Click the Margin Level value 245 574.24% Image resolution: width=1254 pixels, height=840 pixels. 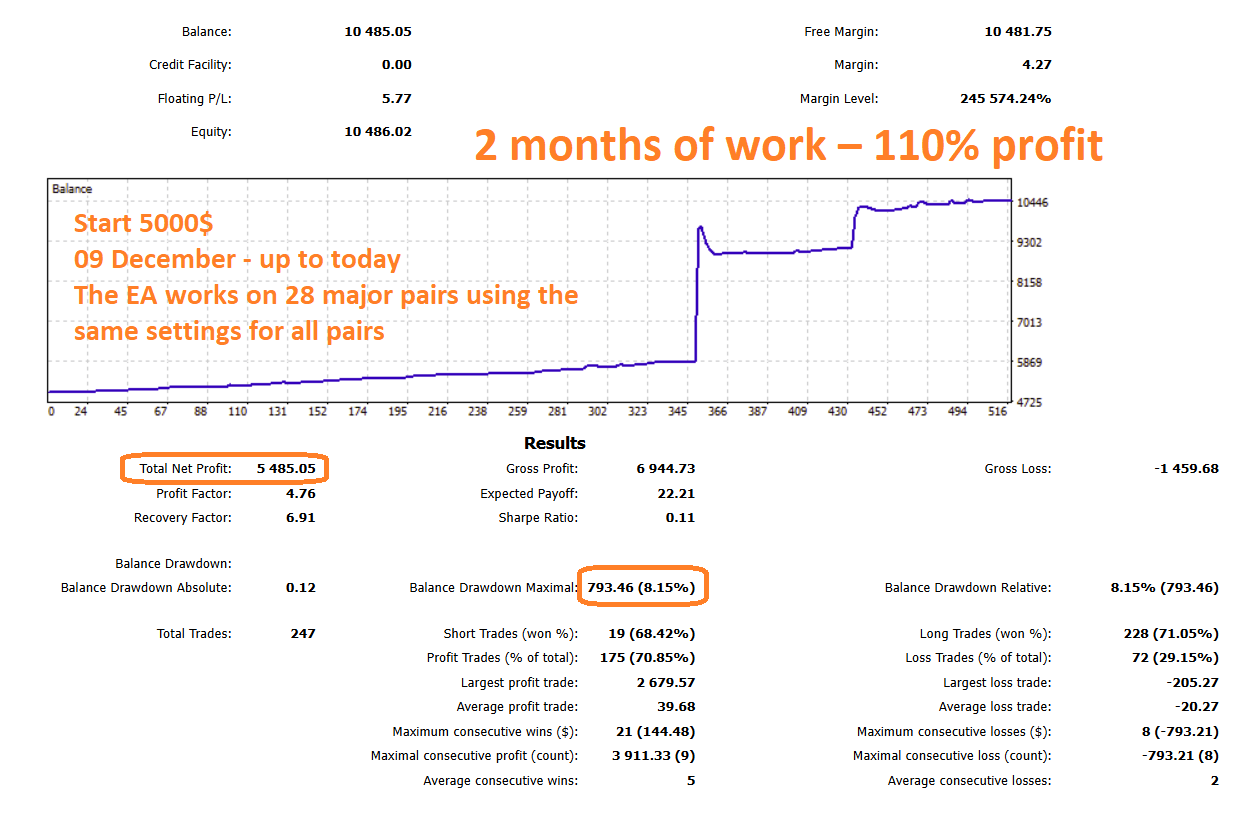1005,99
